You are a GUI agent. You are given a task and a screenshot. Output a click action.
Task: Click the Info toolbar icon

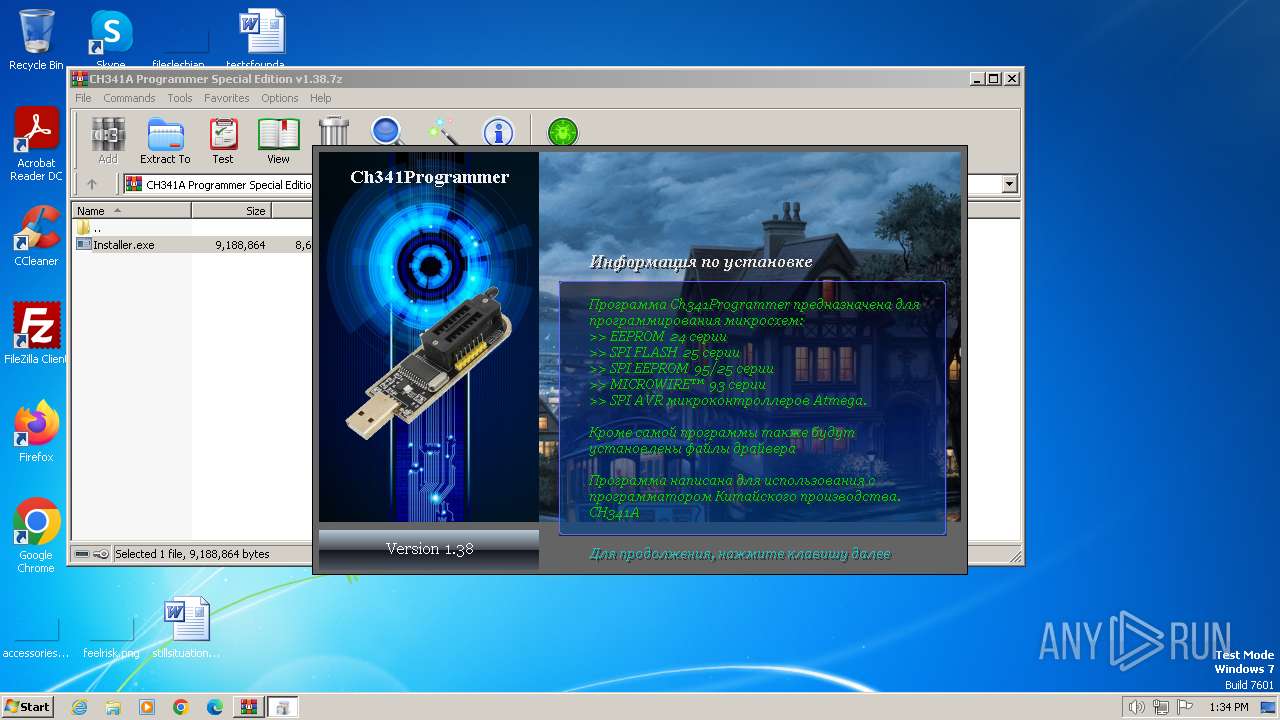tap(497, 131)
